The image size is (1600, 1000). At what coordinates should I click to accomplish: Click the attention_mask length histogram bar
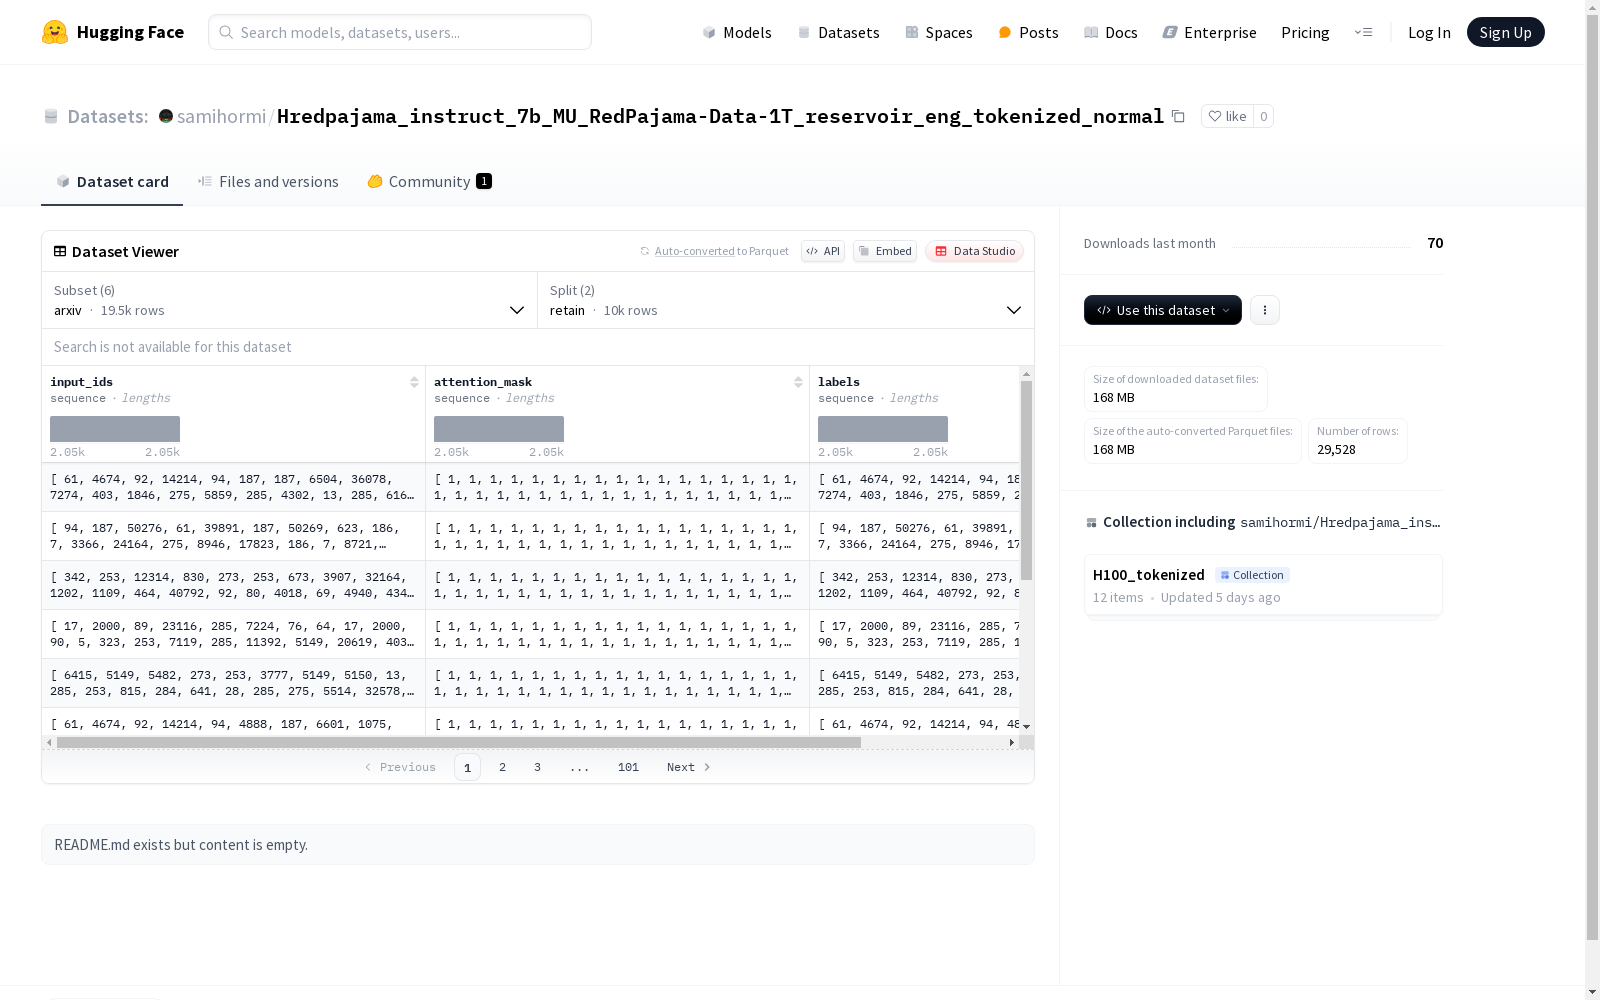(x=499, y=429)
